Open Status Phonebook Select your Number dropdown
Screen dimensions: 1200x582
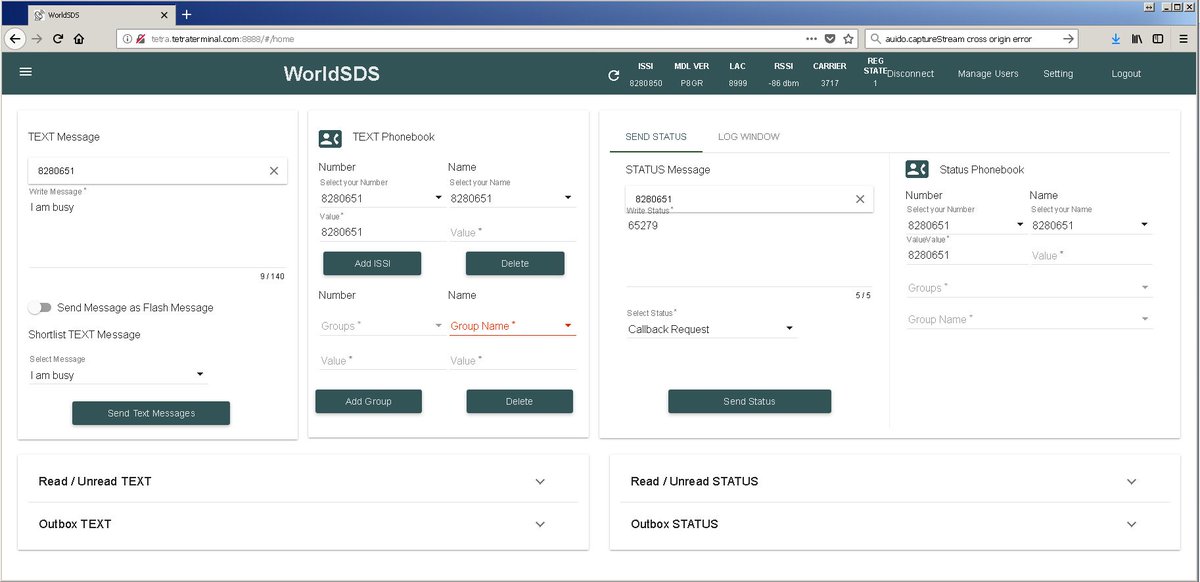point(965,225)
